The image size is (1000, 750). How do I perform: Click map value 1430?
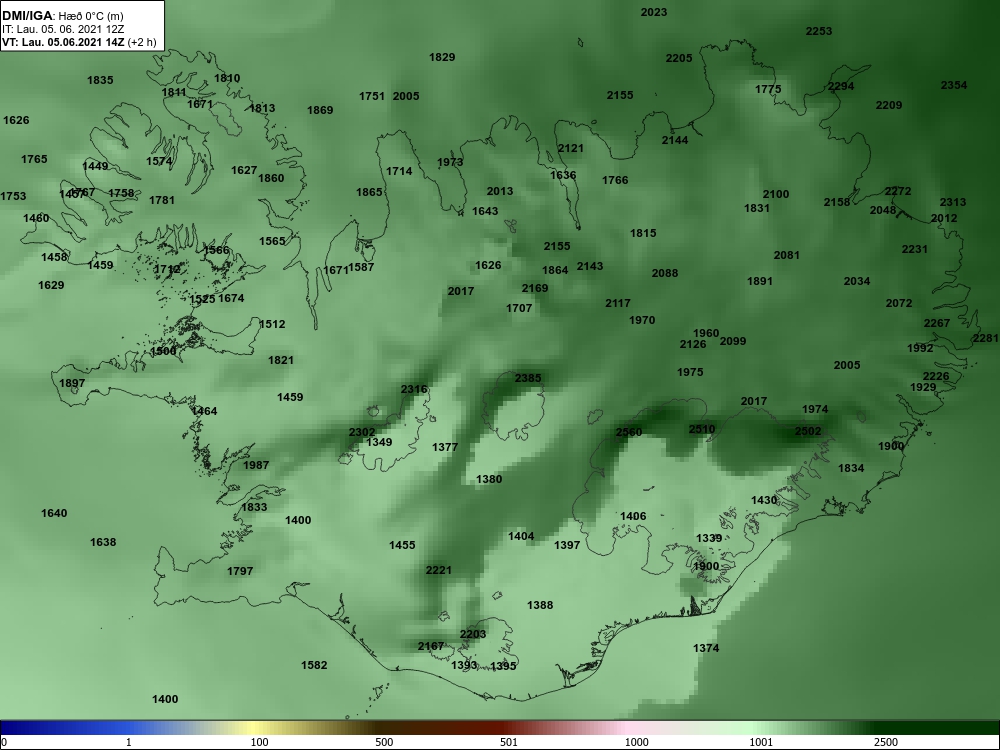coord(764,501)
